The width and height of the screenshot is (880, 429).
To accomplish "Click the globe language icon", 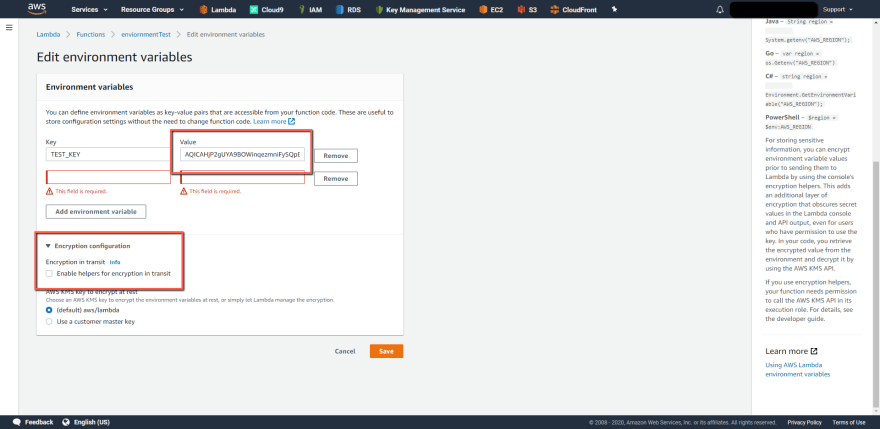I will point(66,422).
